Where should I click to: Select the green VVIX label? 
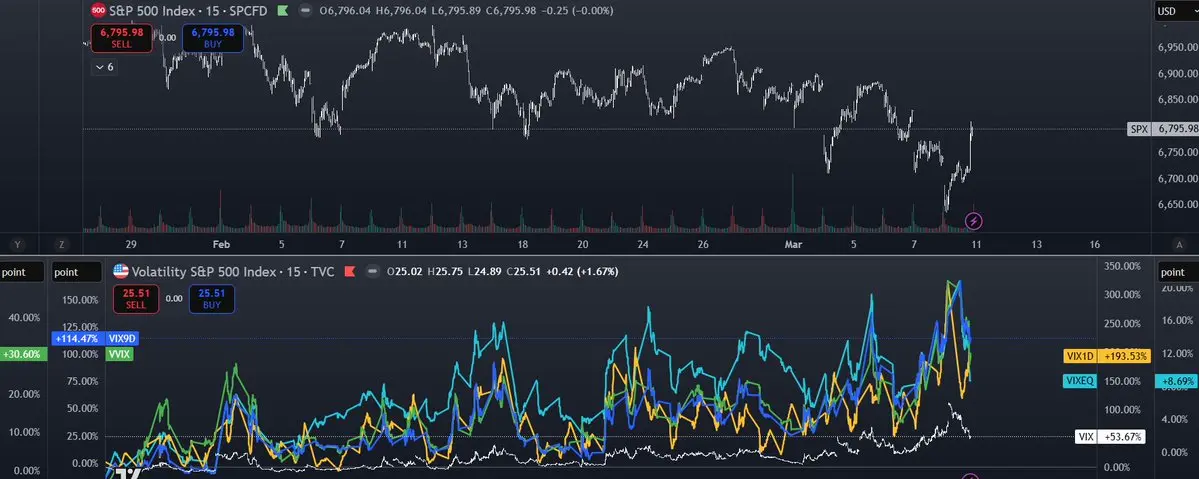(x=120, y=354)
